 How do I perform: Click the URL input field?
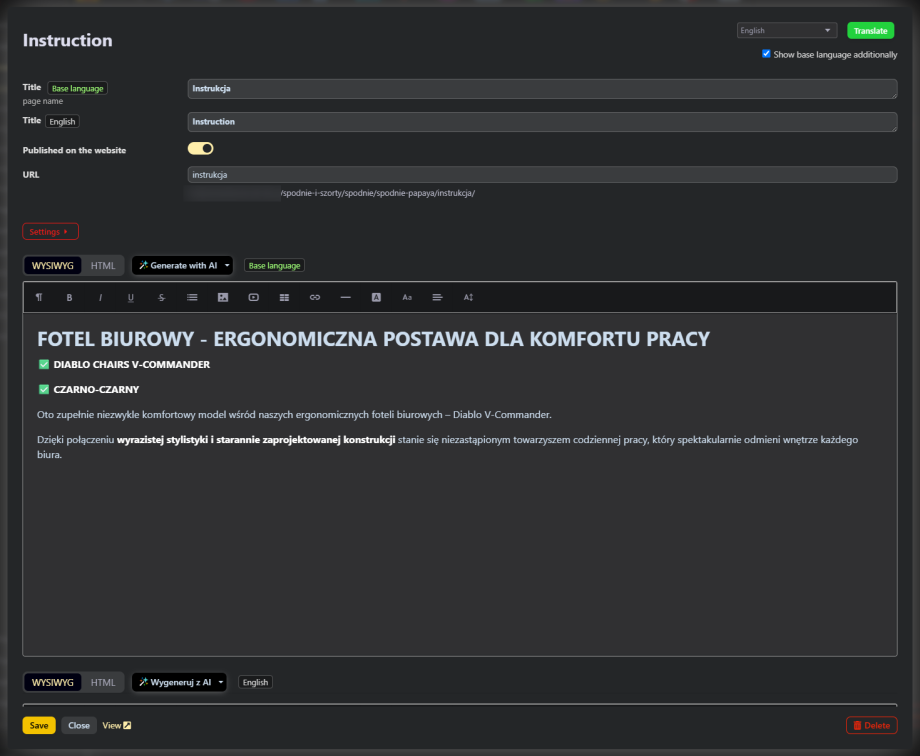(x=542, y=174)
